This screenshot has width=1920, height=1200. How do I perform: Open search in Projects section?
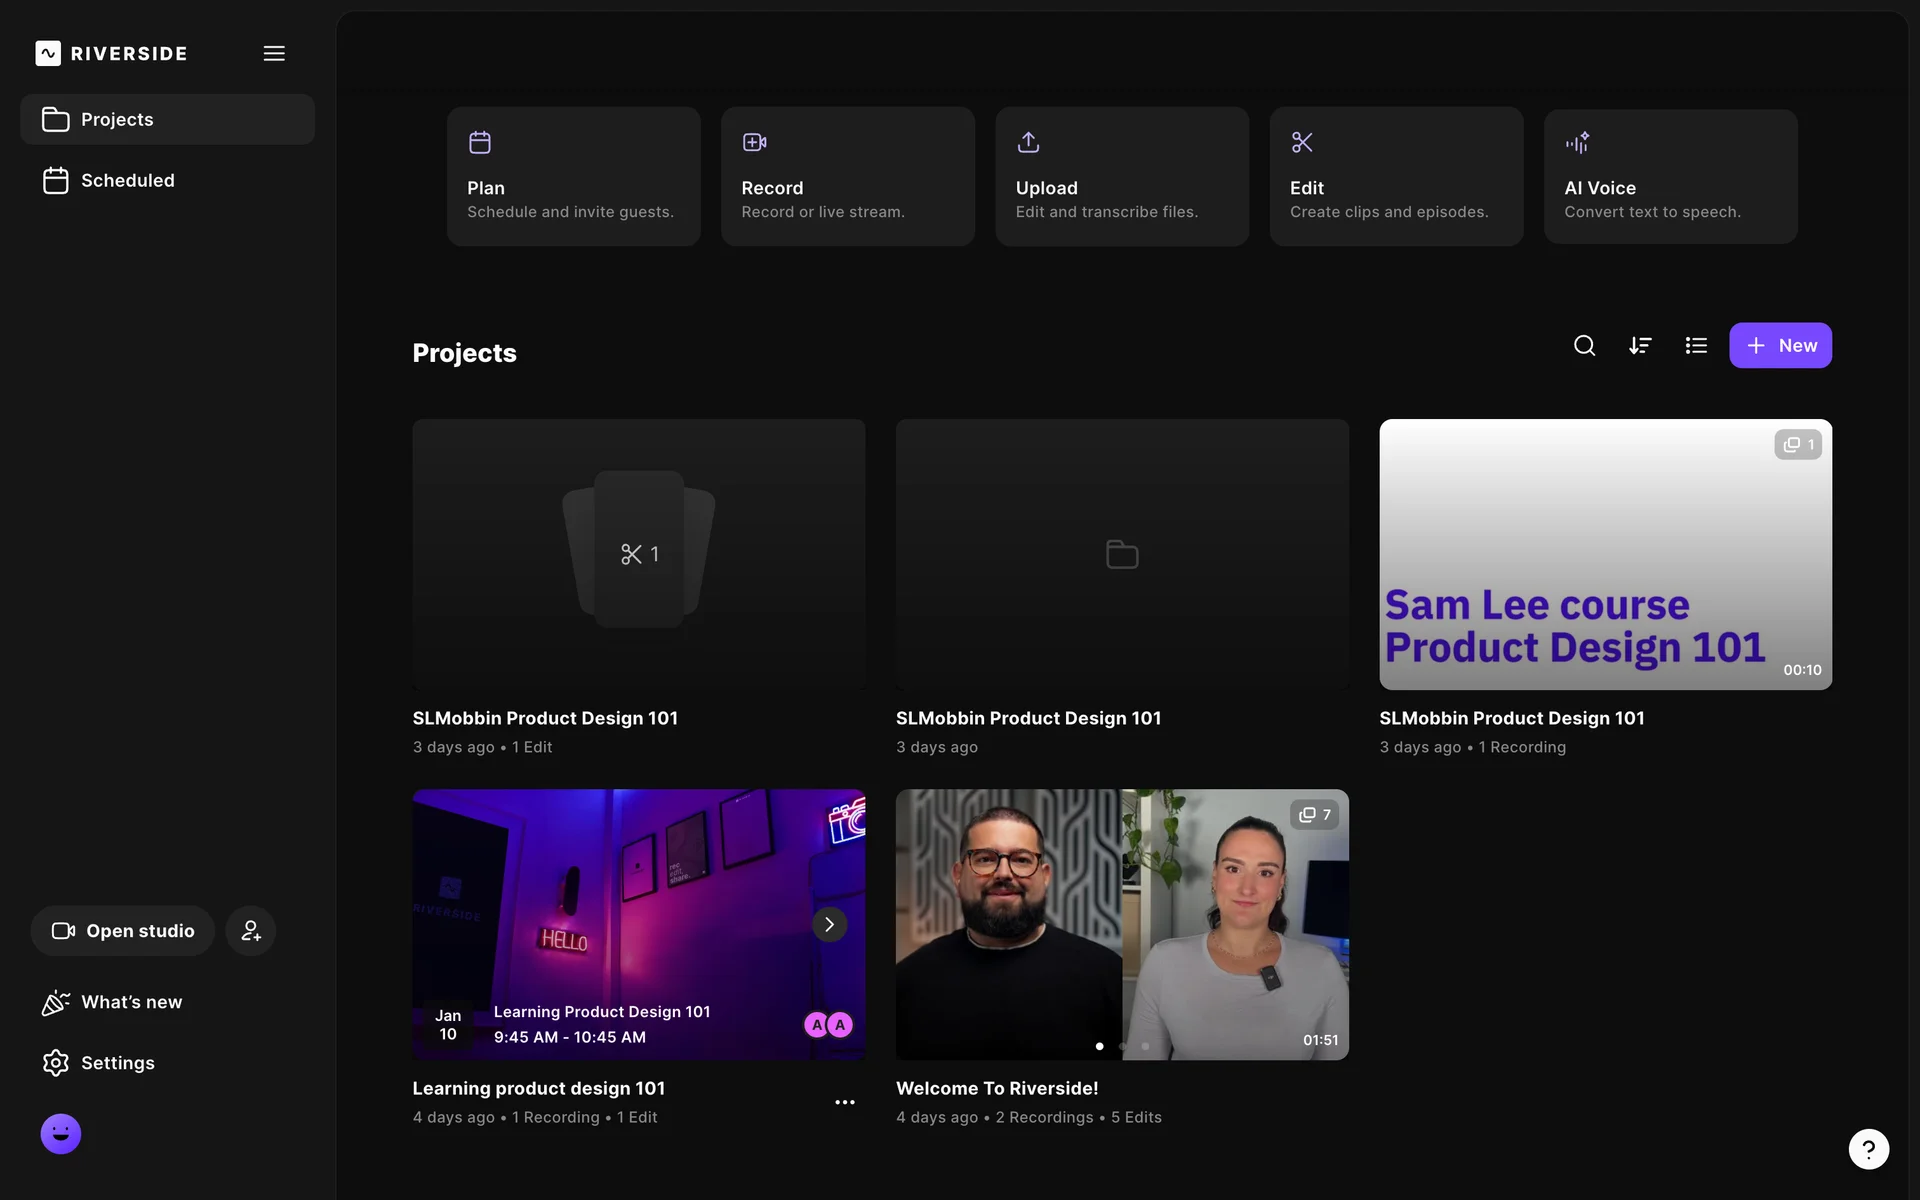[x=1584, y=346]
